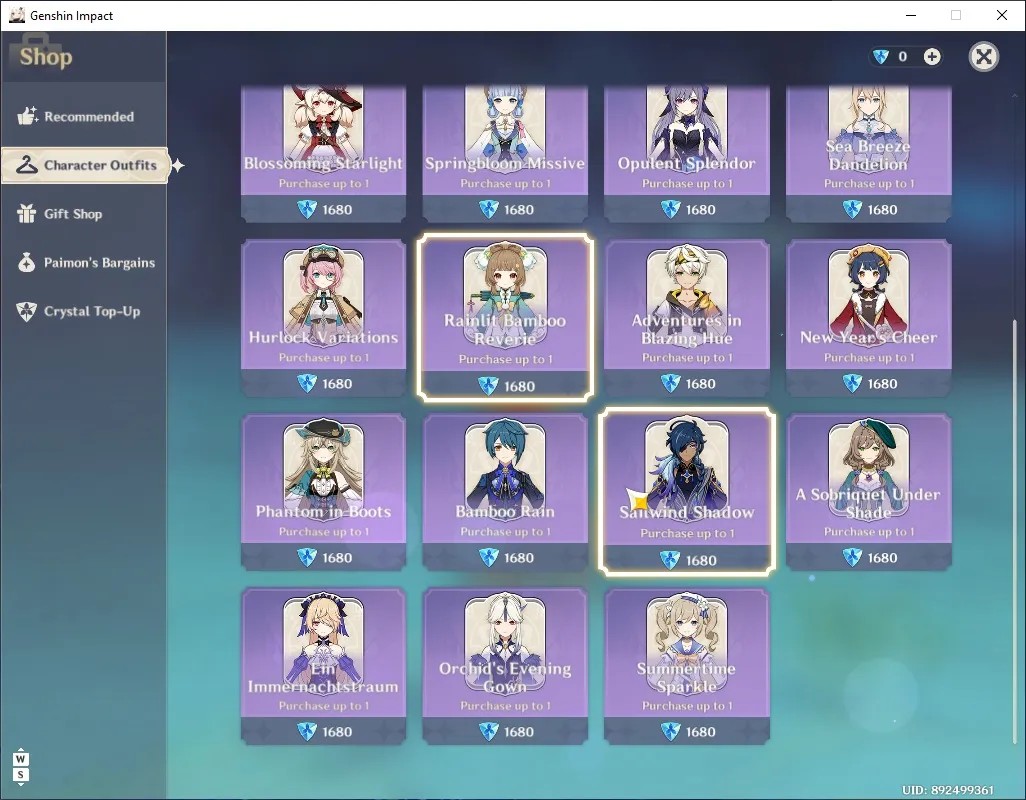Click the crystal icon on A Sobriquet Under Shade price

click(852, 557)
